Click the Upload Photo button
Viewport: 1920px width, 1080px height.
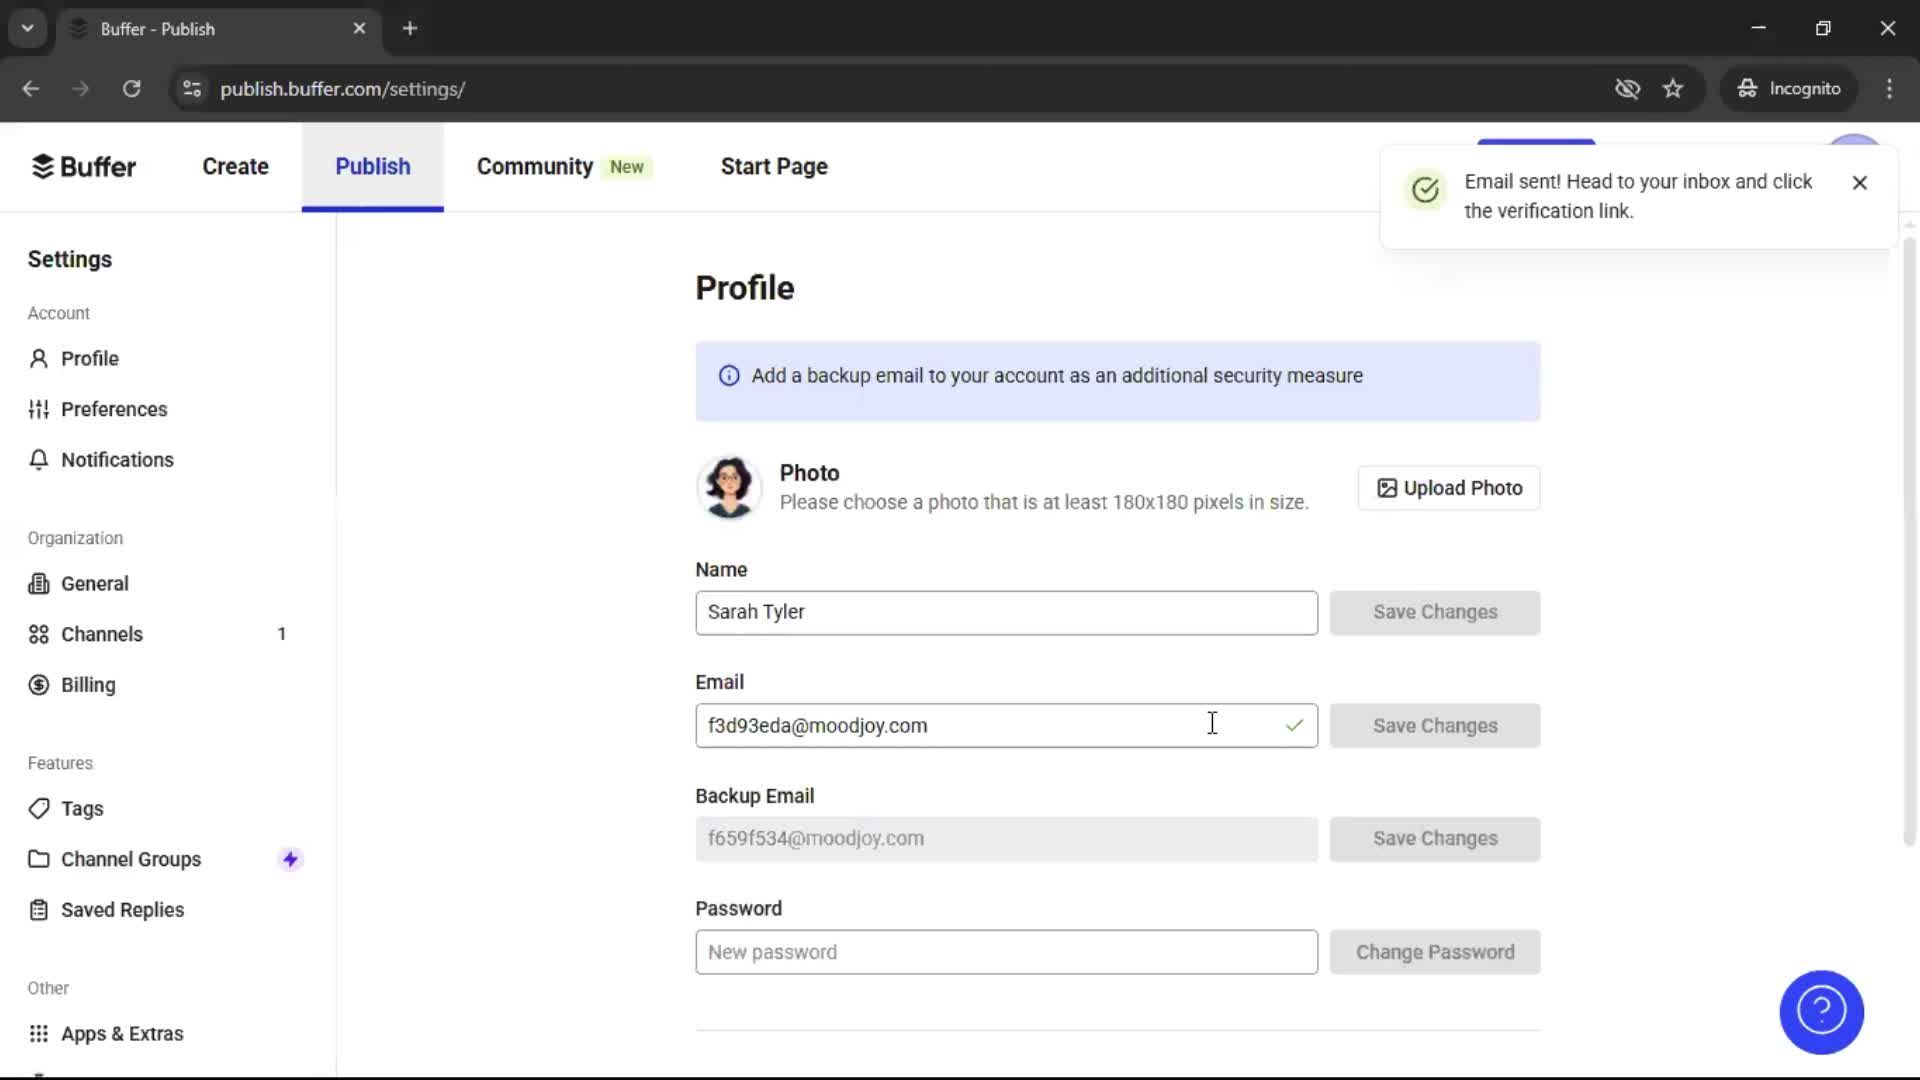coord(1448,488)
